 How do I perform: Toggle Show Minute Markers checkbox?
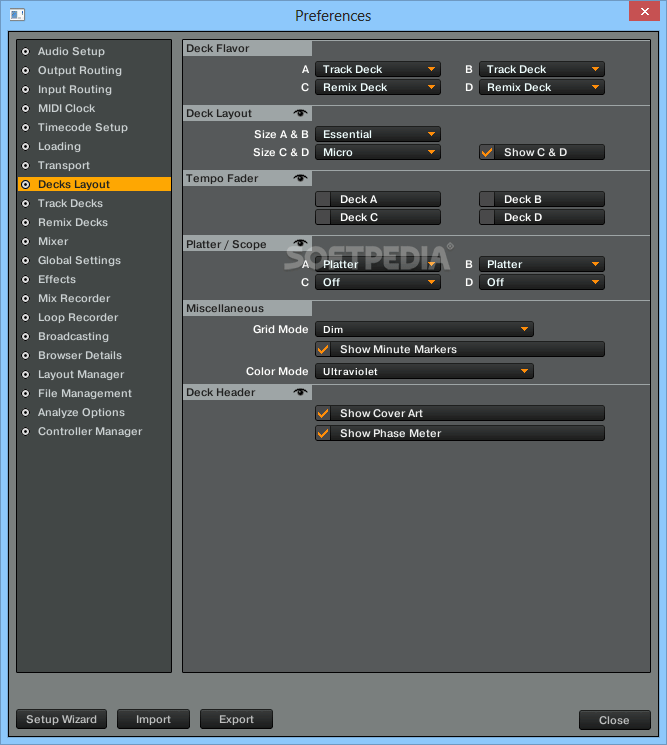click(x=323, y=350)
